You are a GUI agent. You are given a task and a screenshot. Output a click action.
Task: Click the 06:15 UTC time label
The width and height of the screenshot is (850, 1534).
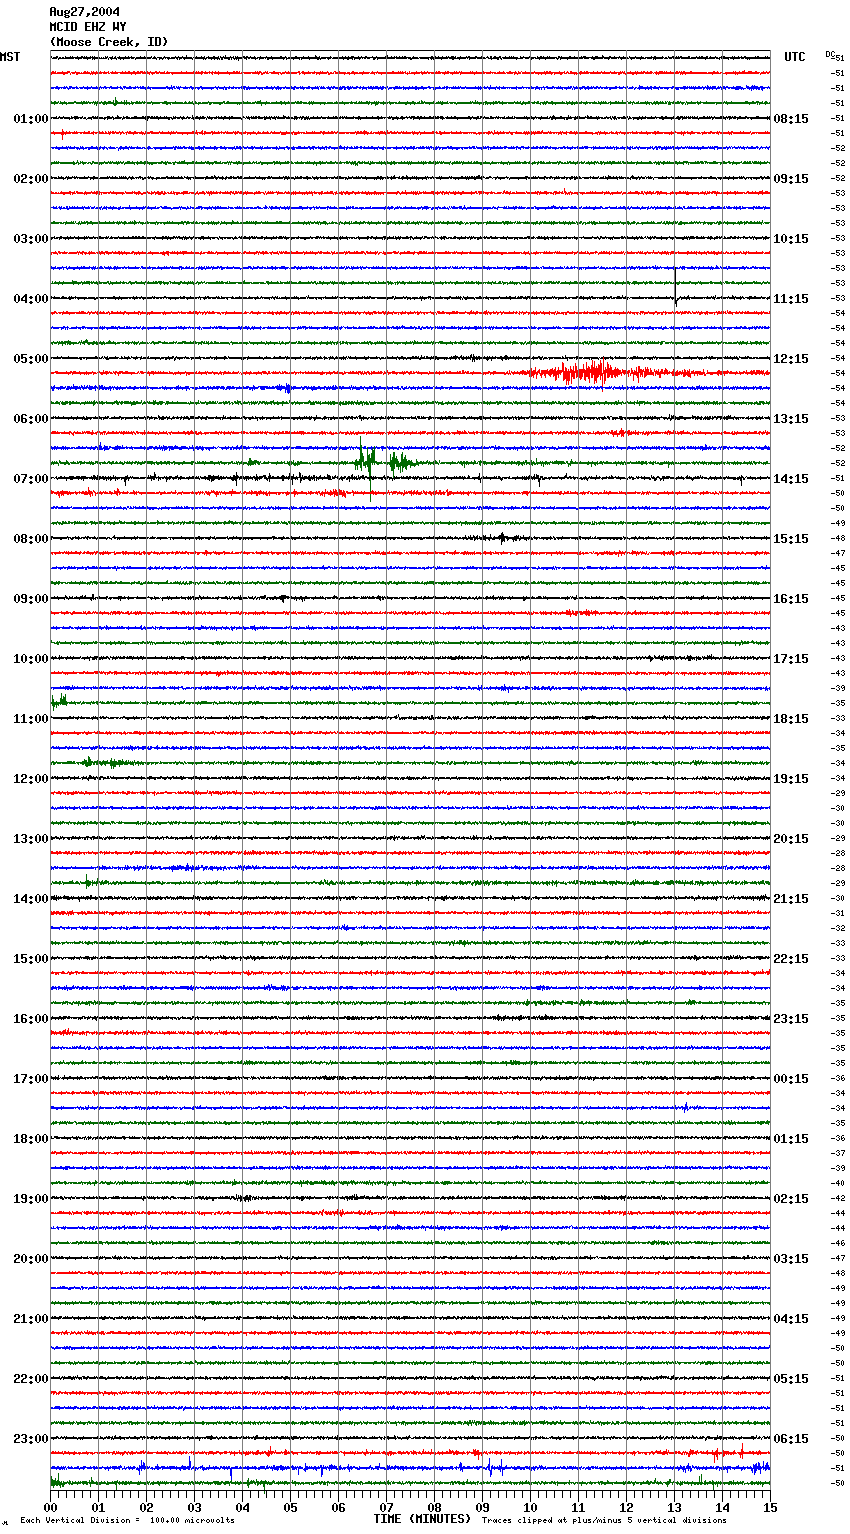point(791,1439)
